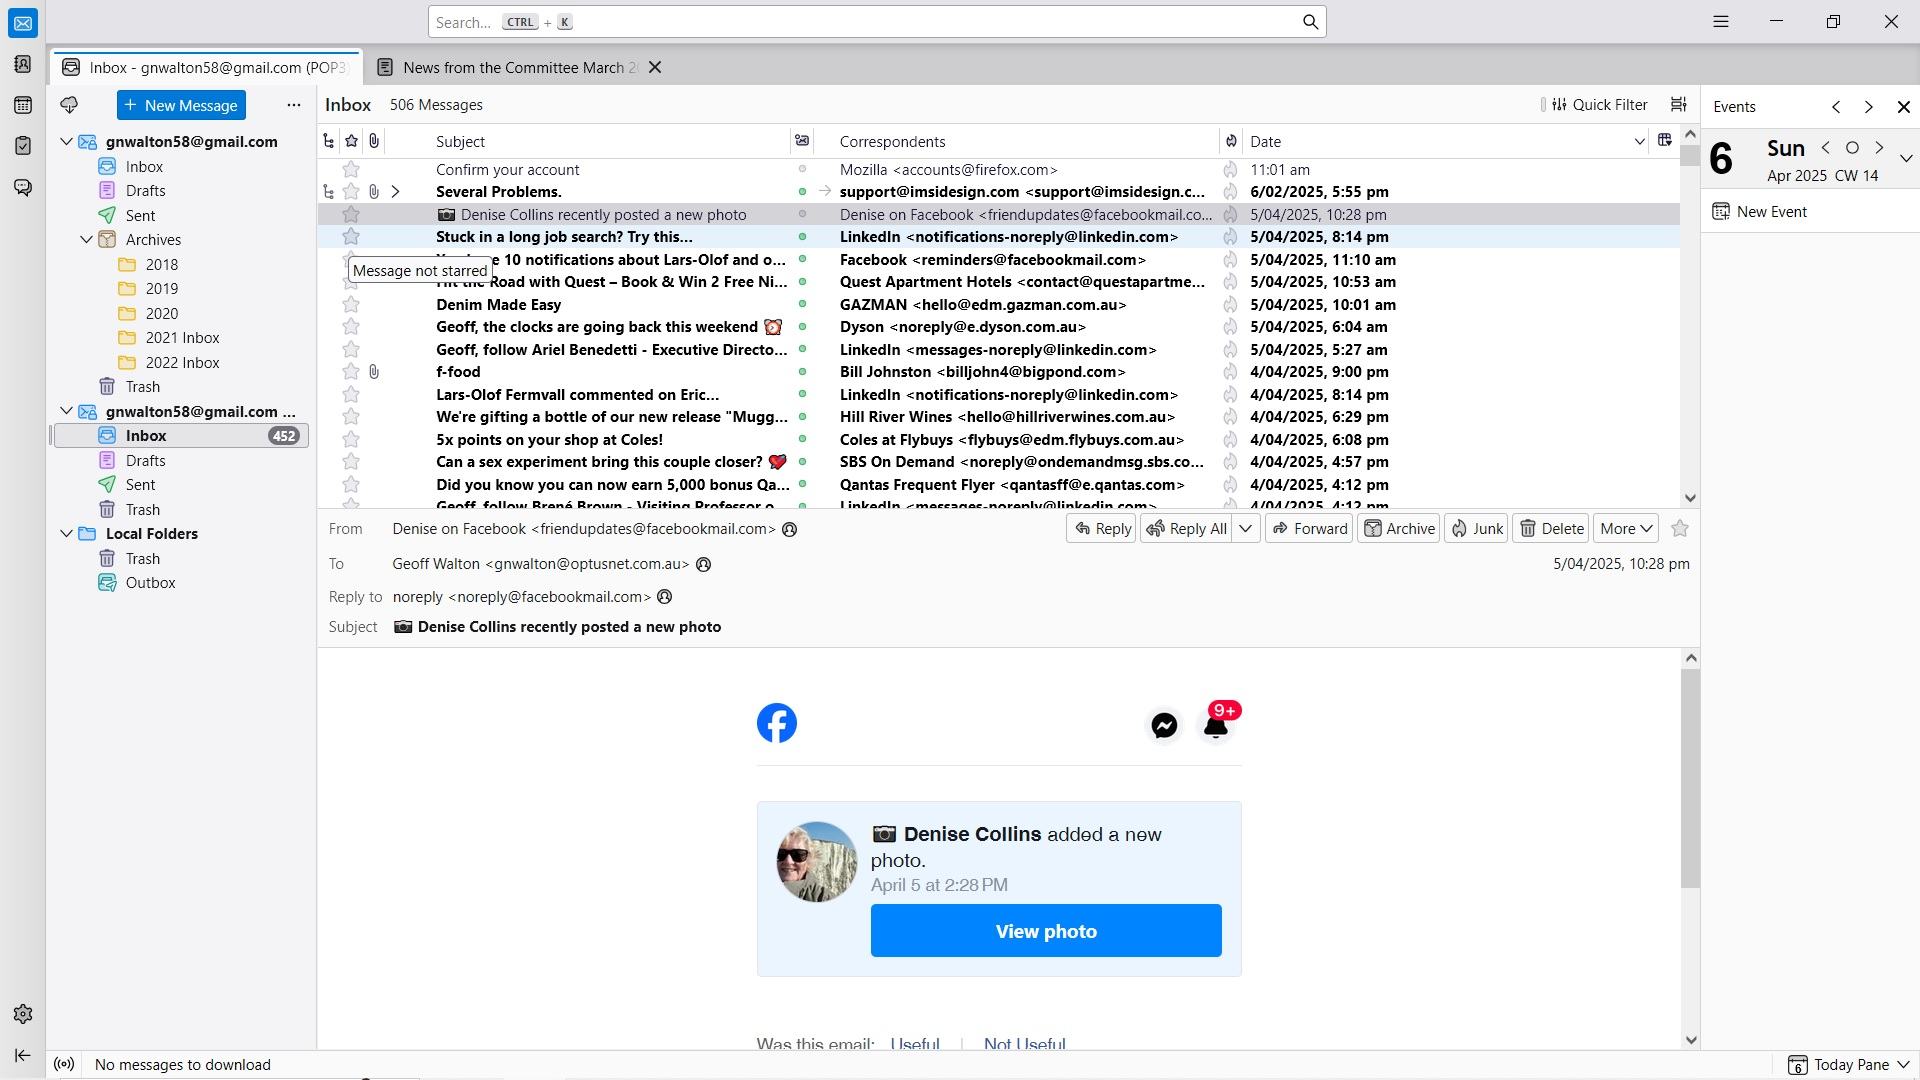
Task: Toggle star in the message header
Action: click(1680, 529)
